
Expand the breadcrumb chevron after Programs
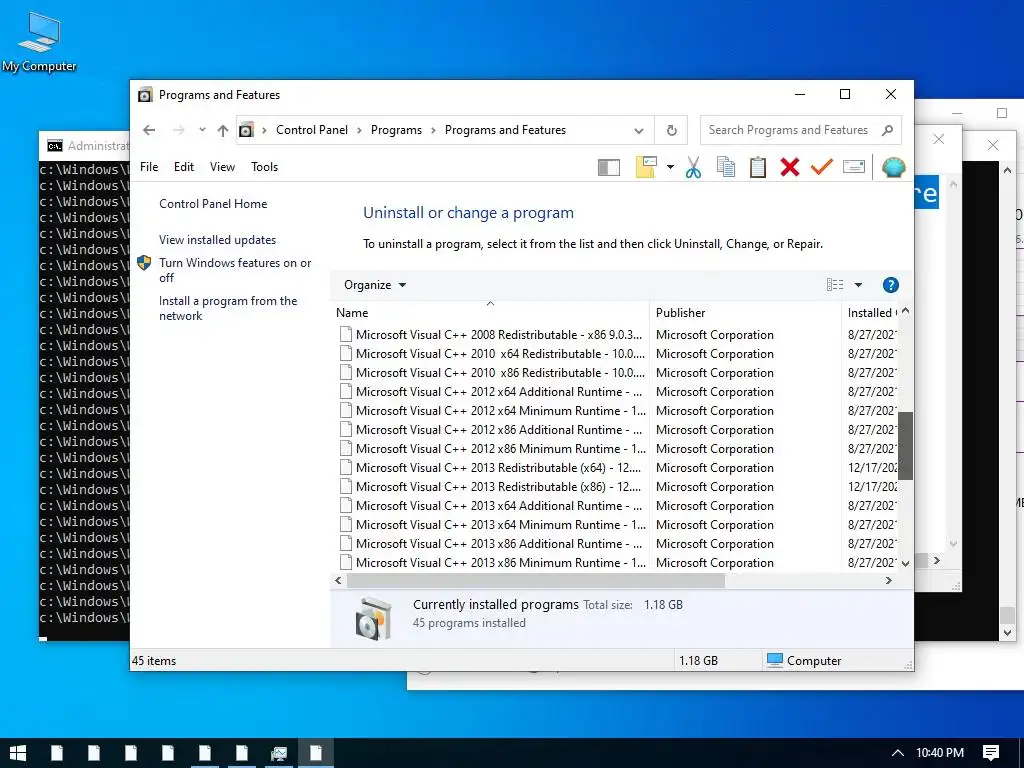pos(433,130)
